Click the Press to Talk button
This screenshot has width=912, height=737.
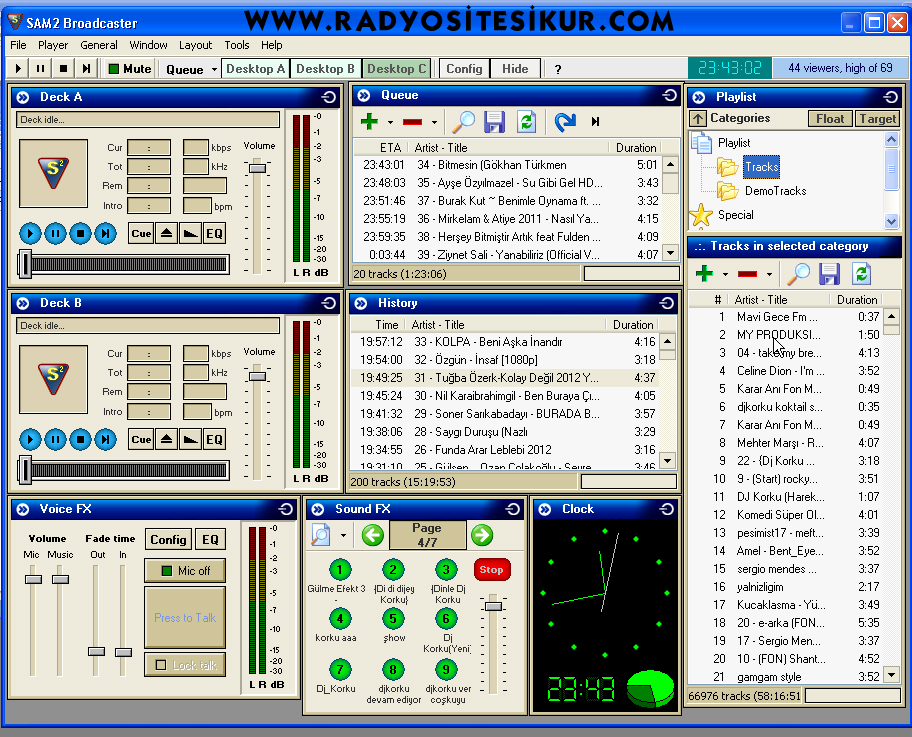click(185, 618)
